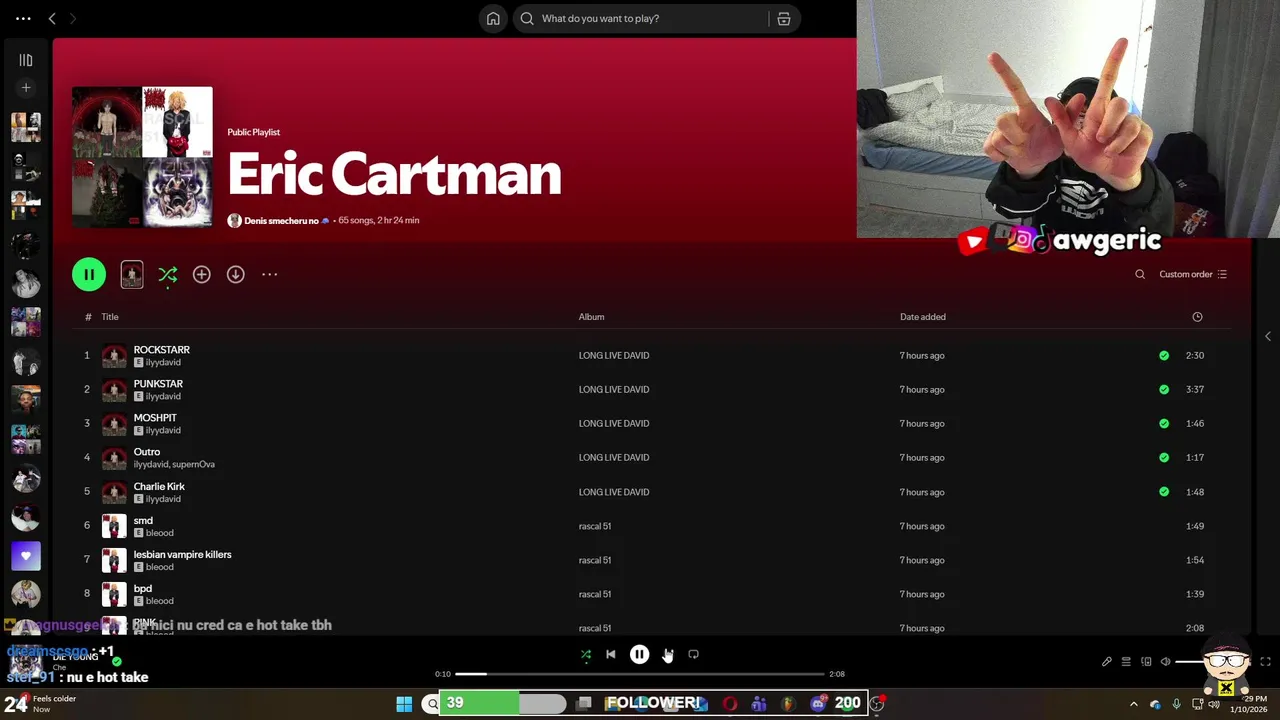This screenshot has height=720, width=1280.
Task: Search within the playlist magnifier icon
Action: [1140, 274]
